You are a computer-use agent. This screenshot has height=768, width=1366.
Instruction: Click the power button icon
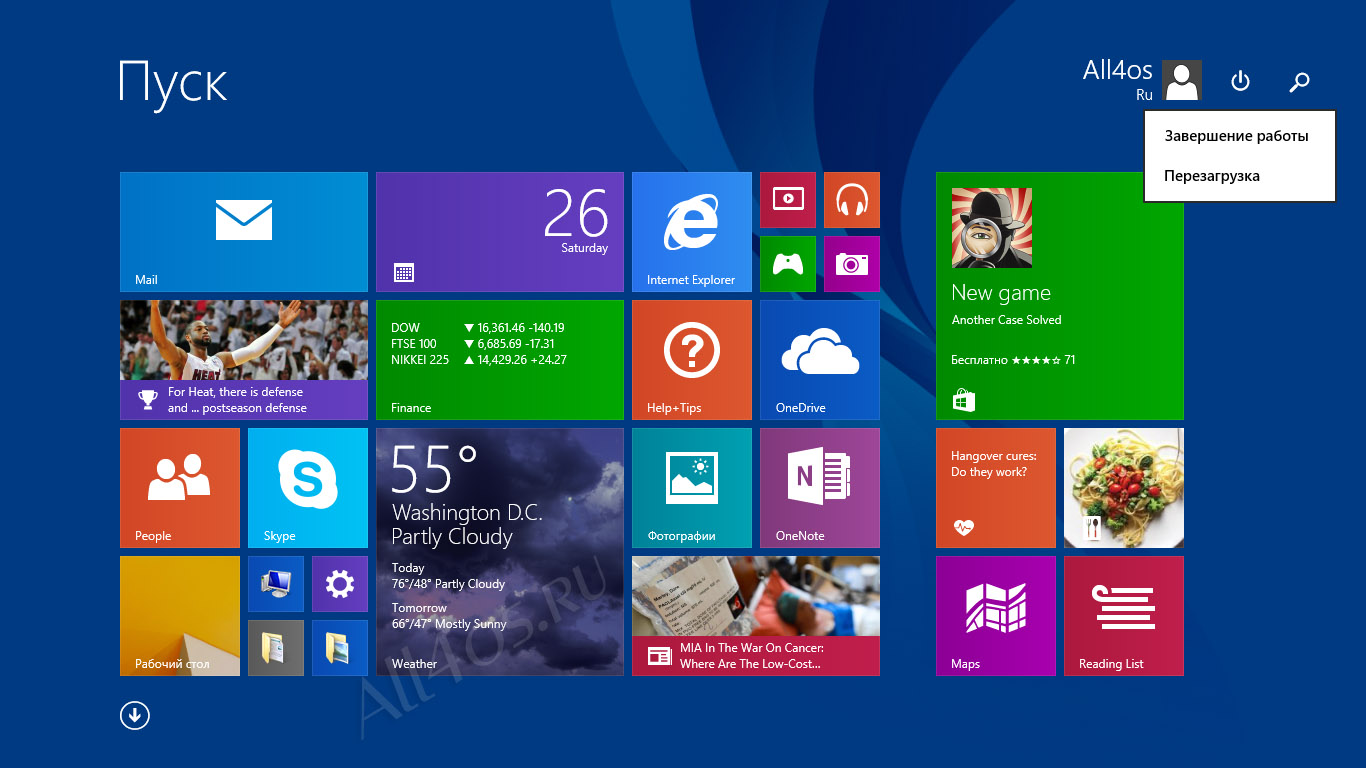click(x=1240, y=81)
